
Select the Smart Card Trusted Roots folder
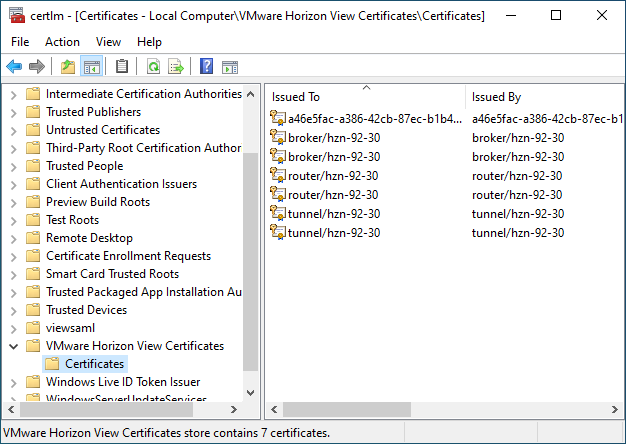[112, 274]
